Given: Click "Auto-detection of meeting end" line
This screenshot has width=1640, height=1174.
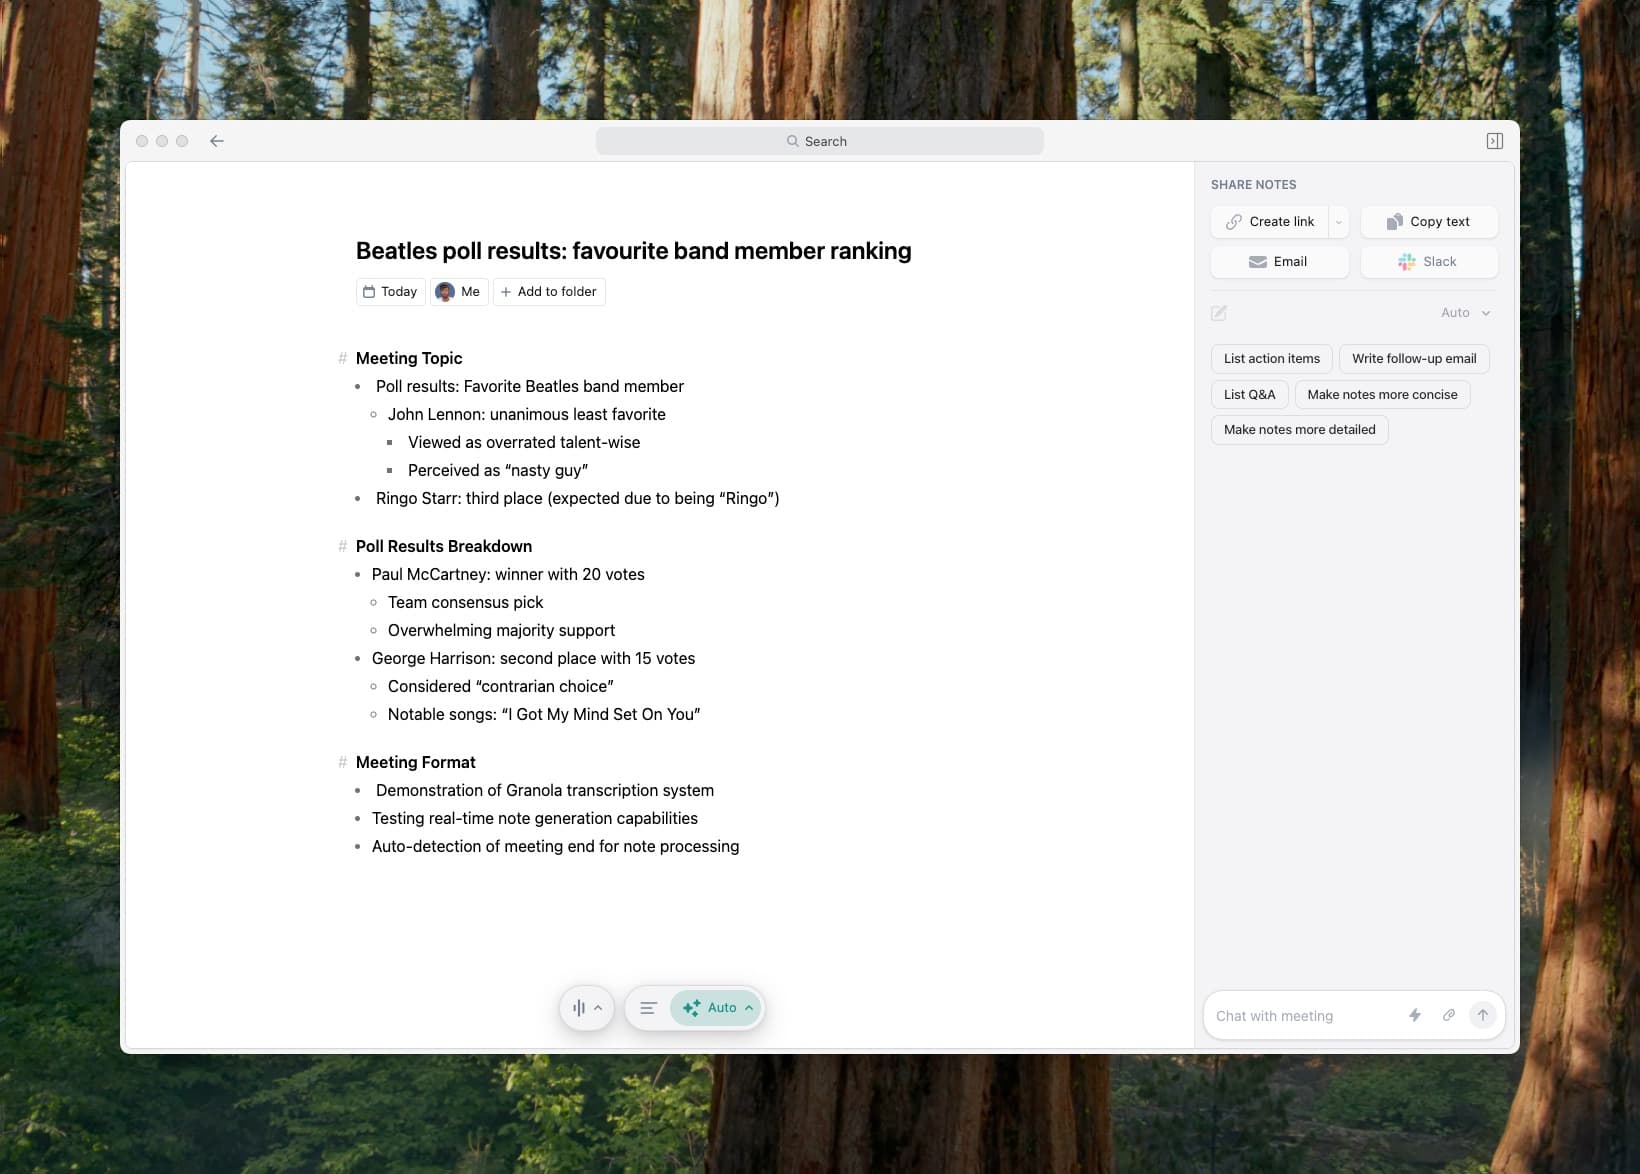Looking at the screenshot, I should [556, 846].
